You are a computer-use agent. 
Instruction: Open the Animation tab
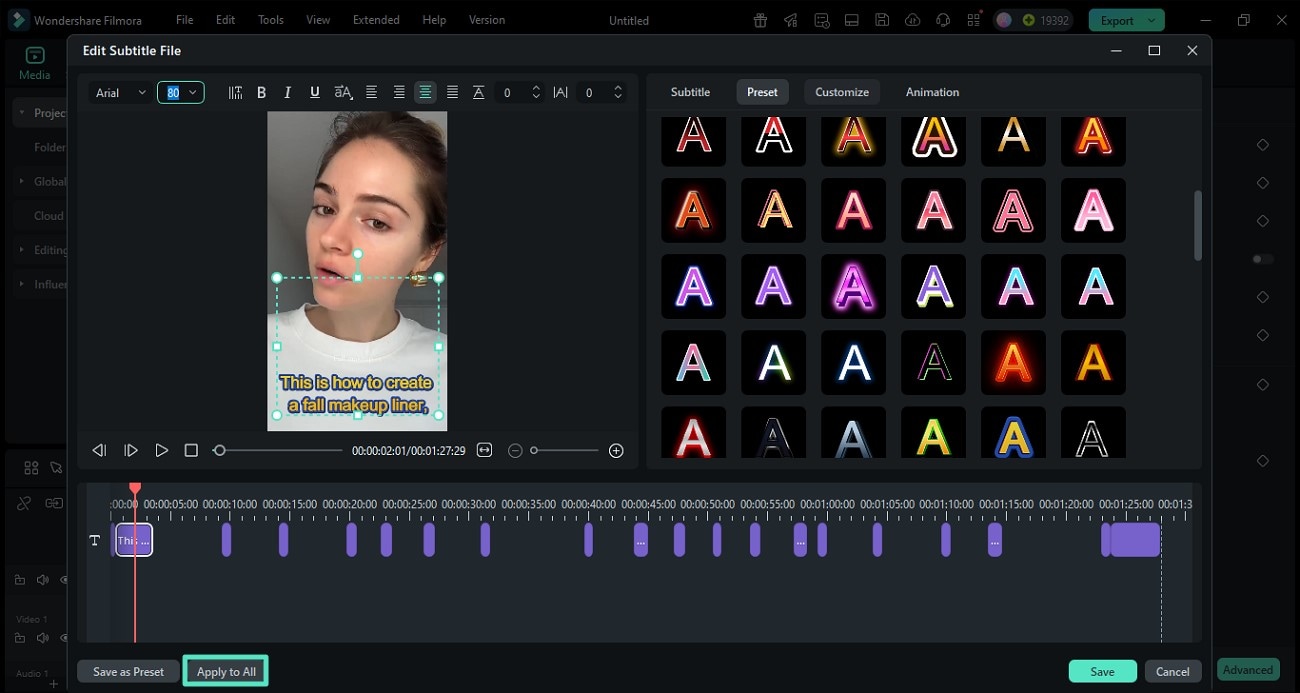[932, 92]
